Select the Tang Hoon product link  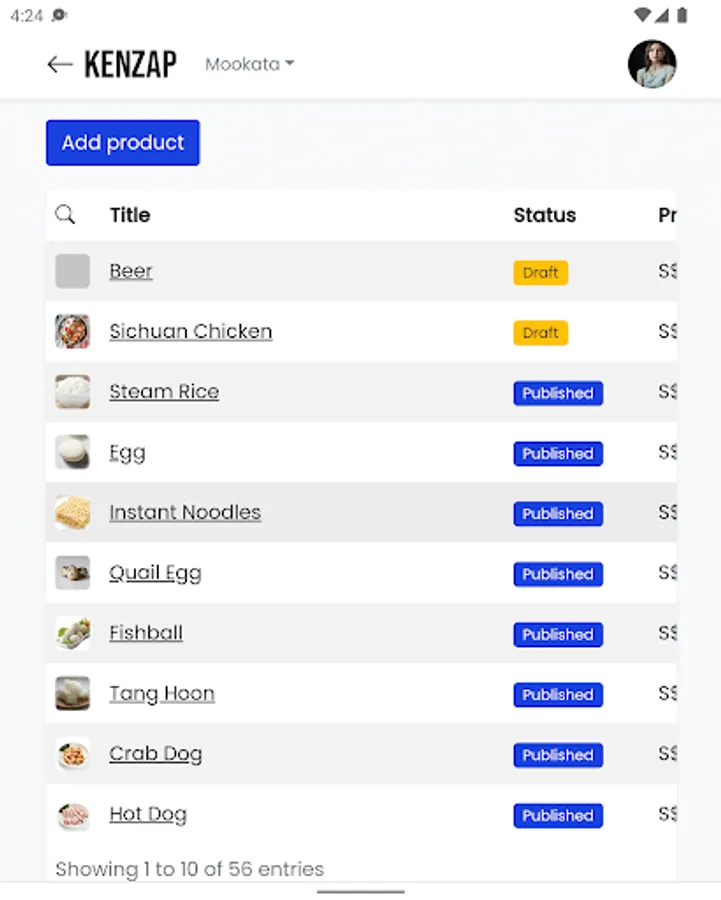coord(162,694)
